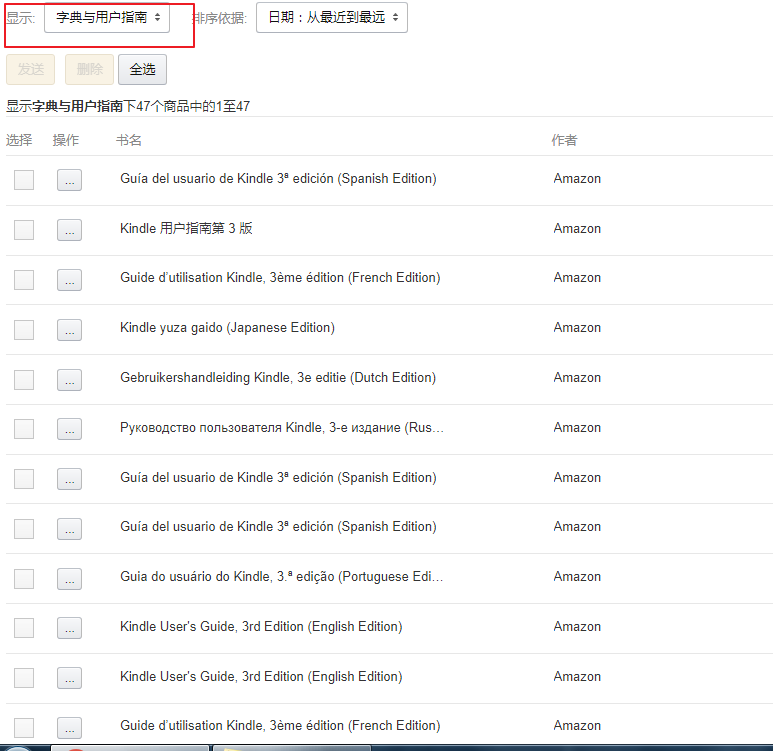Click the 全选 button
The width and height of the screenshot is (773, 751).
tap(142, 70)
